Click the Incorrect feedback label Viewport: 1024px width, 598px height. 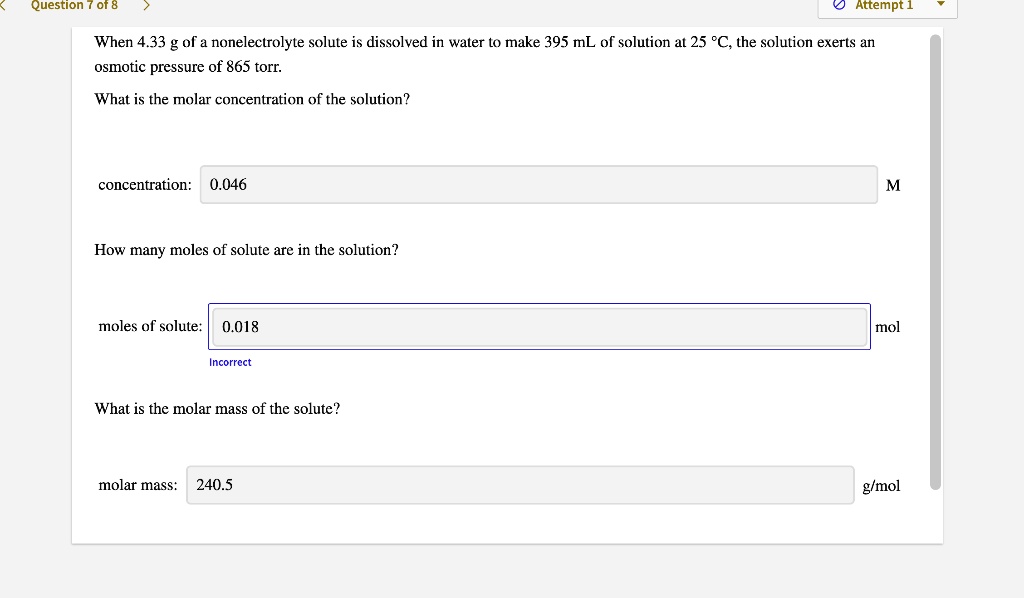click(230, 362)
